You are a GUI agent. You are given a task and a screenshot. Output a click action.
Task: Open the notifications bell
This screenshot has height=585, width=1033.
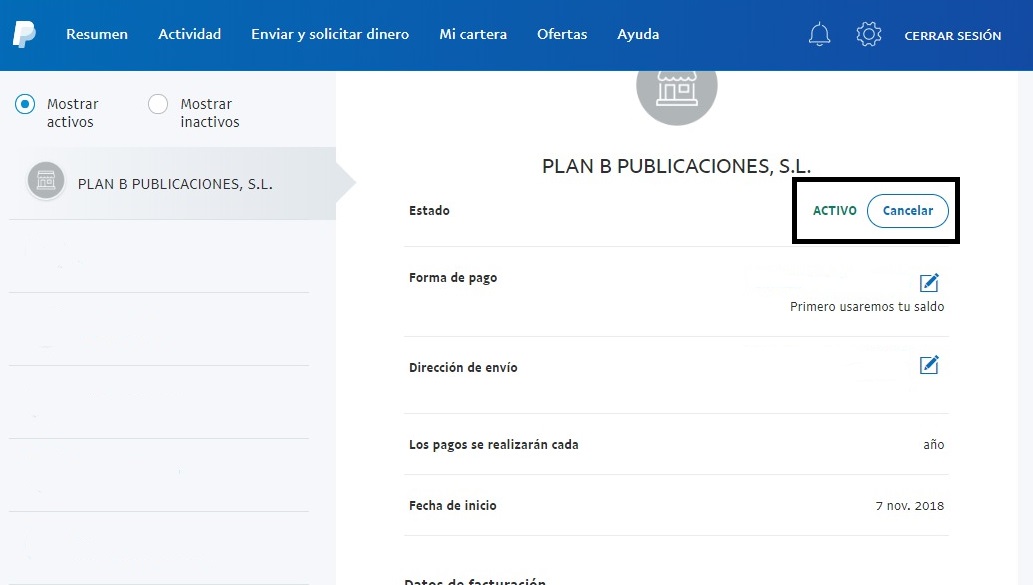coord(819,35)
